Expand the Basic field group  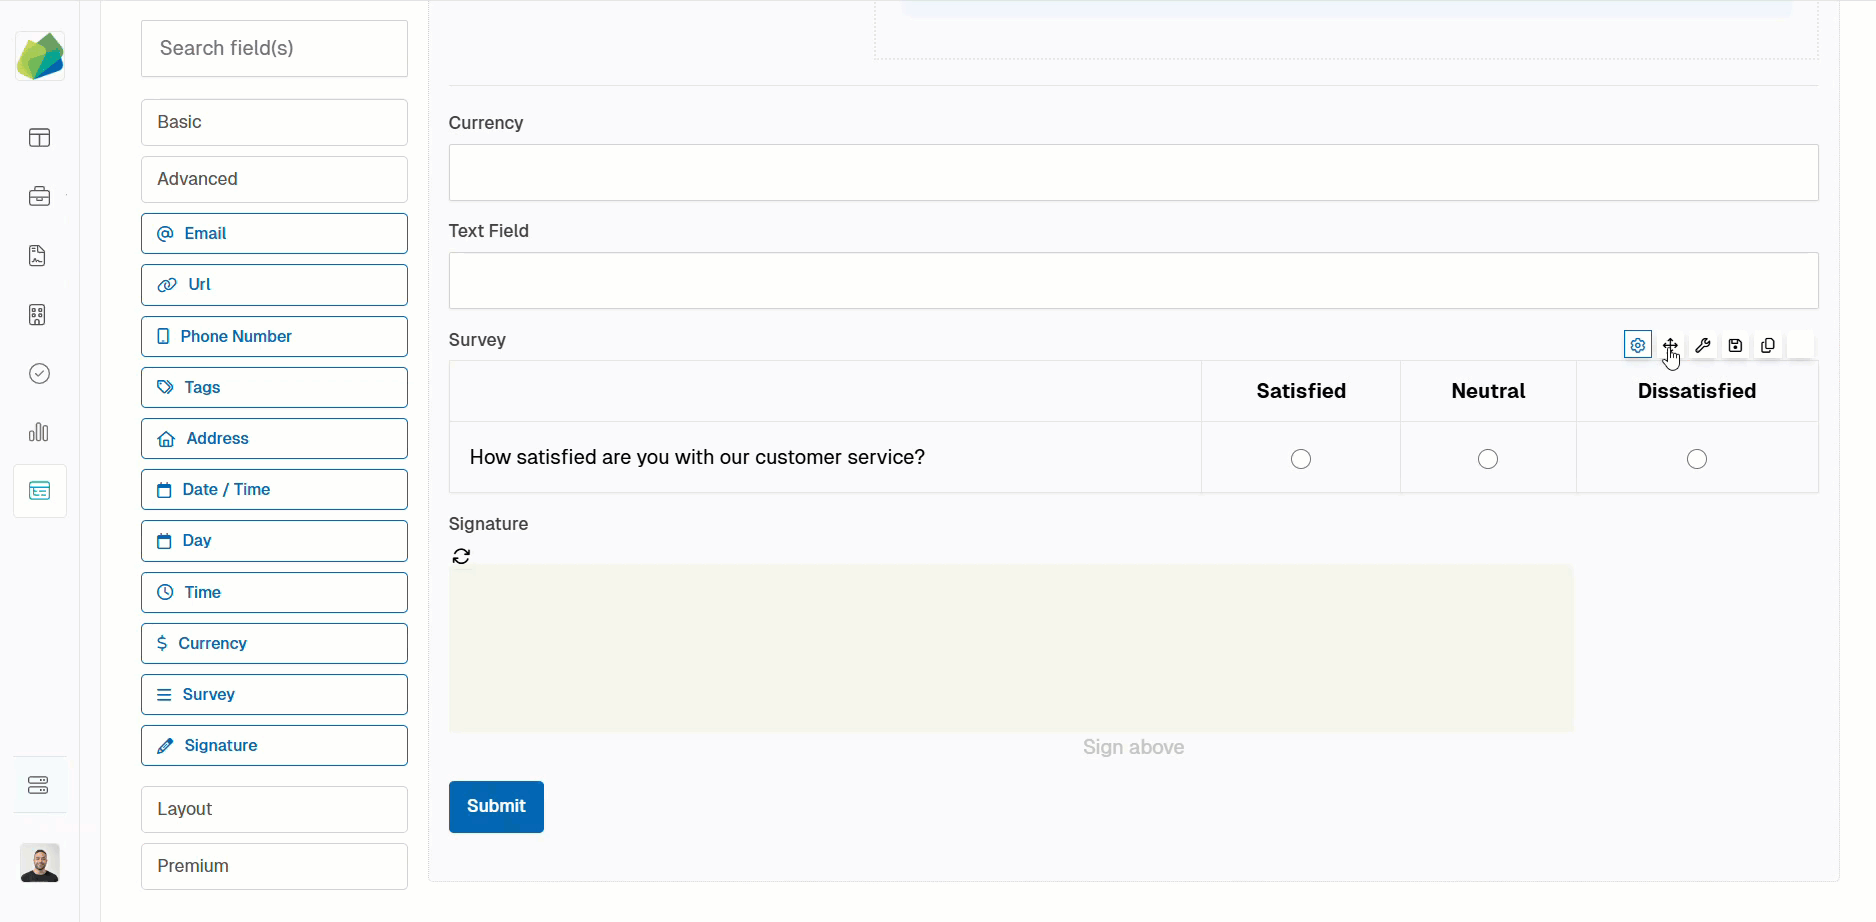274,122
